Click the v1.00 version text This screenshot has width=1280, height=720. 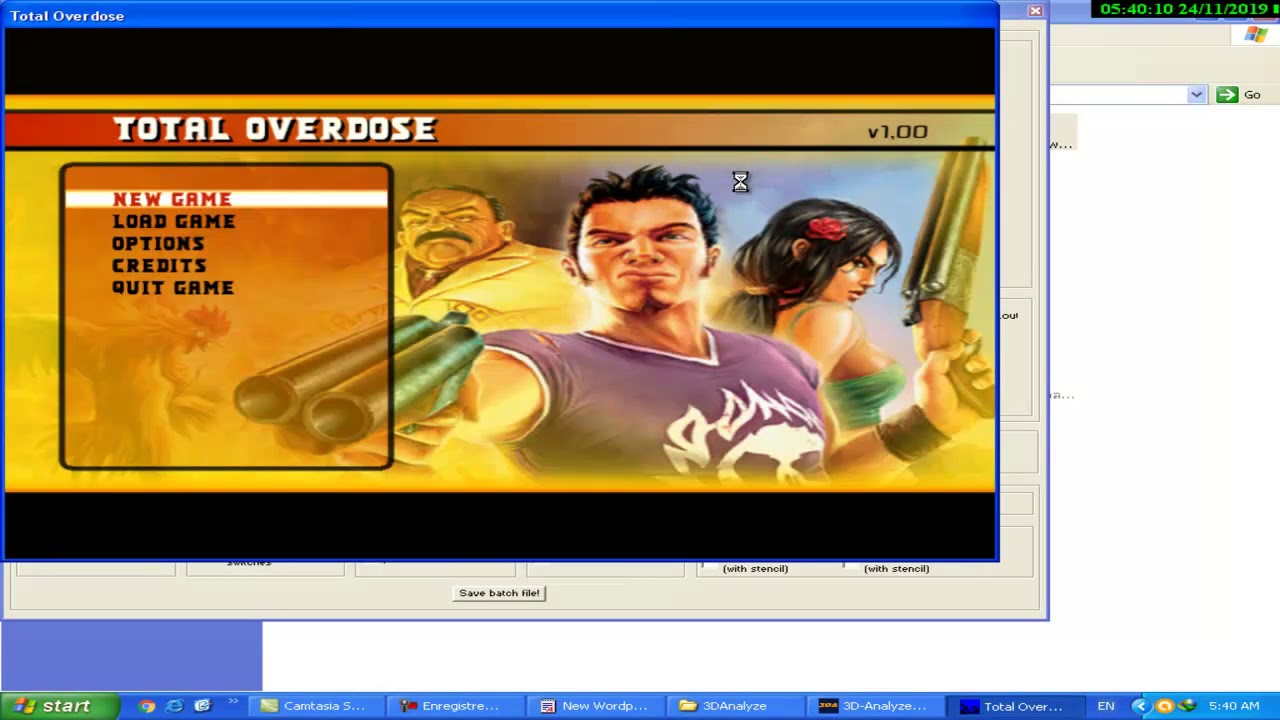(x=897, y=131)
